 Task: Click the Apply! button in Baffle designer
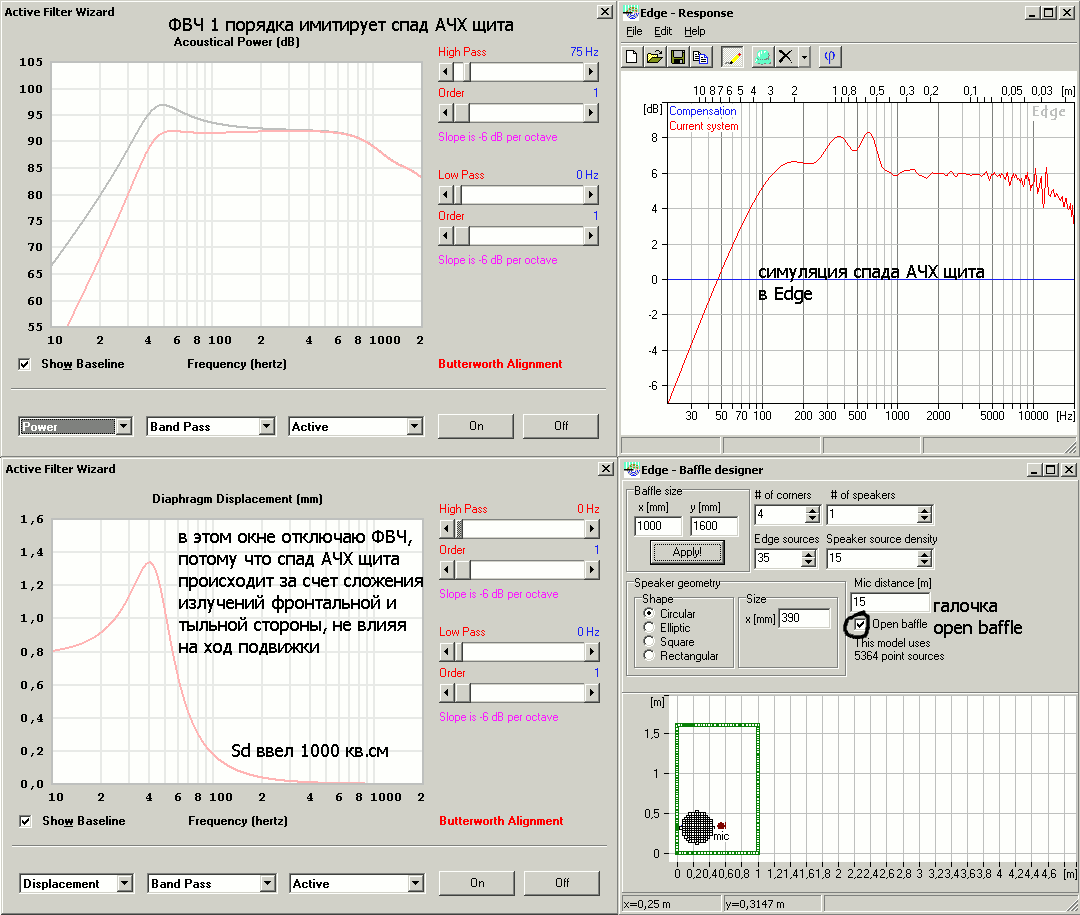coord(687,551)
